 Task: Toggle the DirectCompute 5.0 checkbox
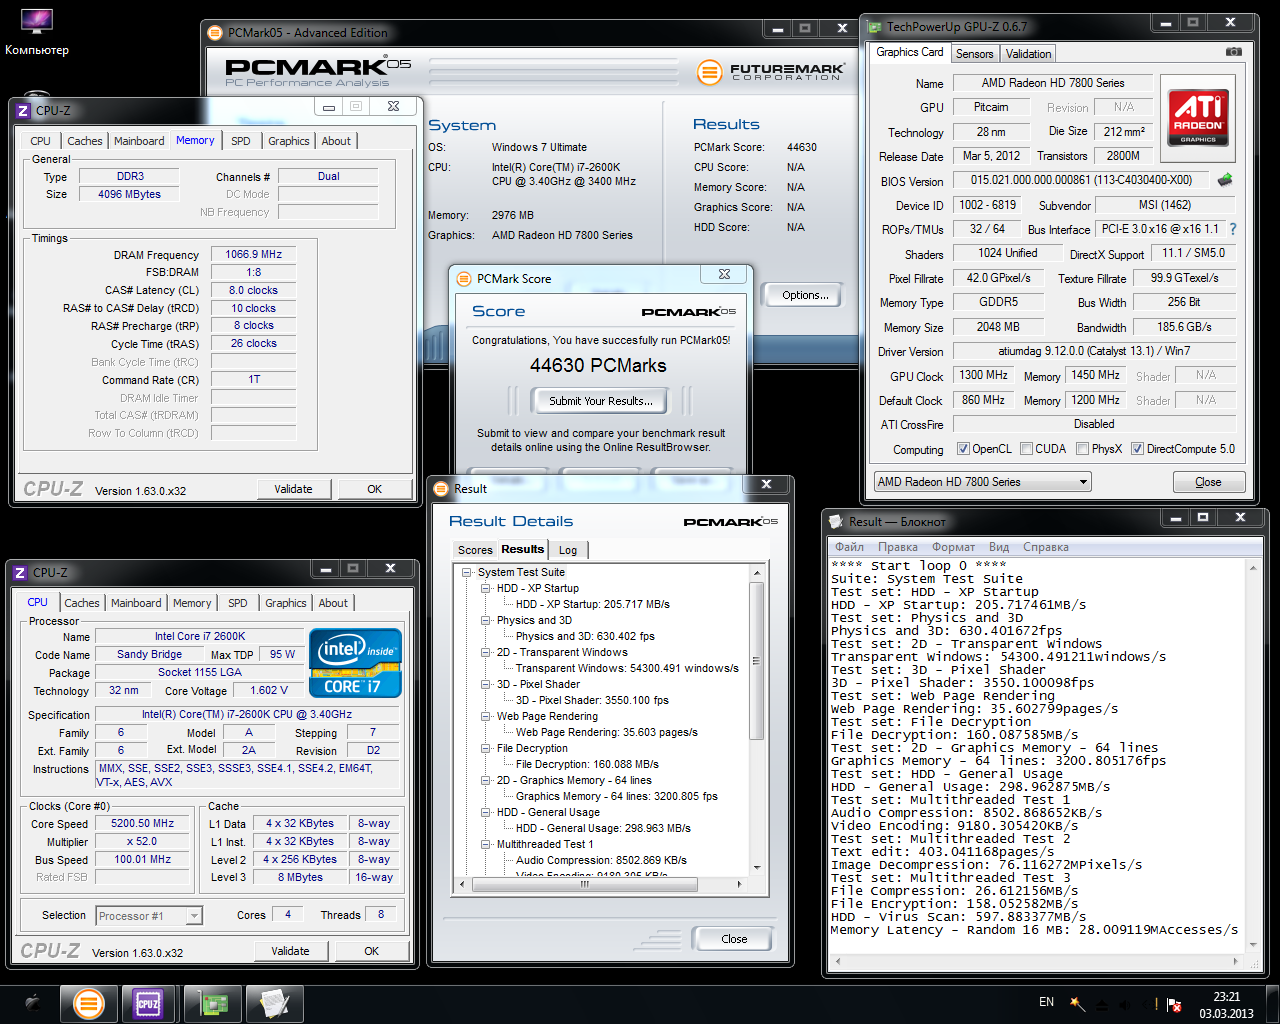click(1137, 449)
